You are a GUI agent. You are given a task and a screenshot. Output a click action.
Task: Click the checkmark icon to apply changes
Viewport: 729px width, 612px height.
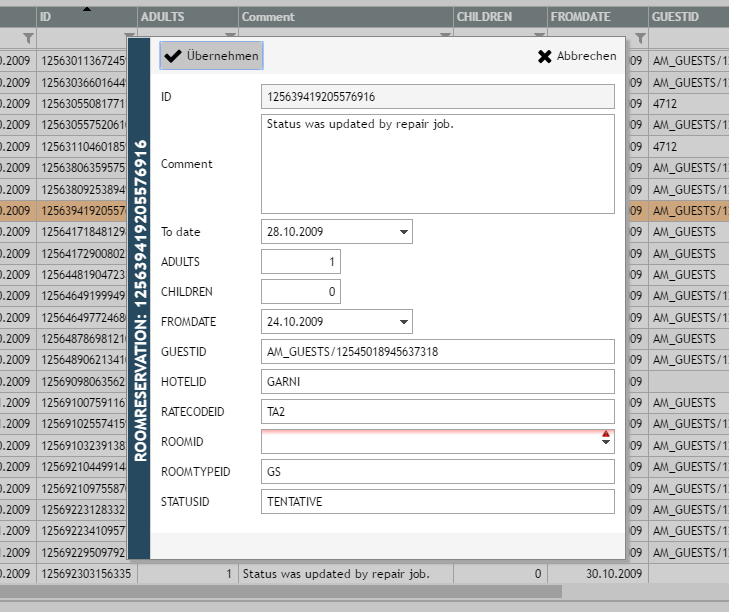173,57
